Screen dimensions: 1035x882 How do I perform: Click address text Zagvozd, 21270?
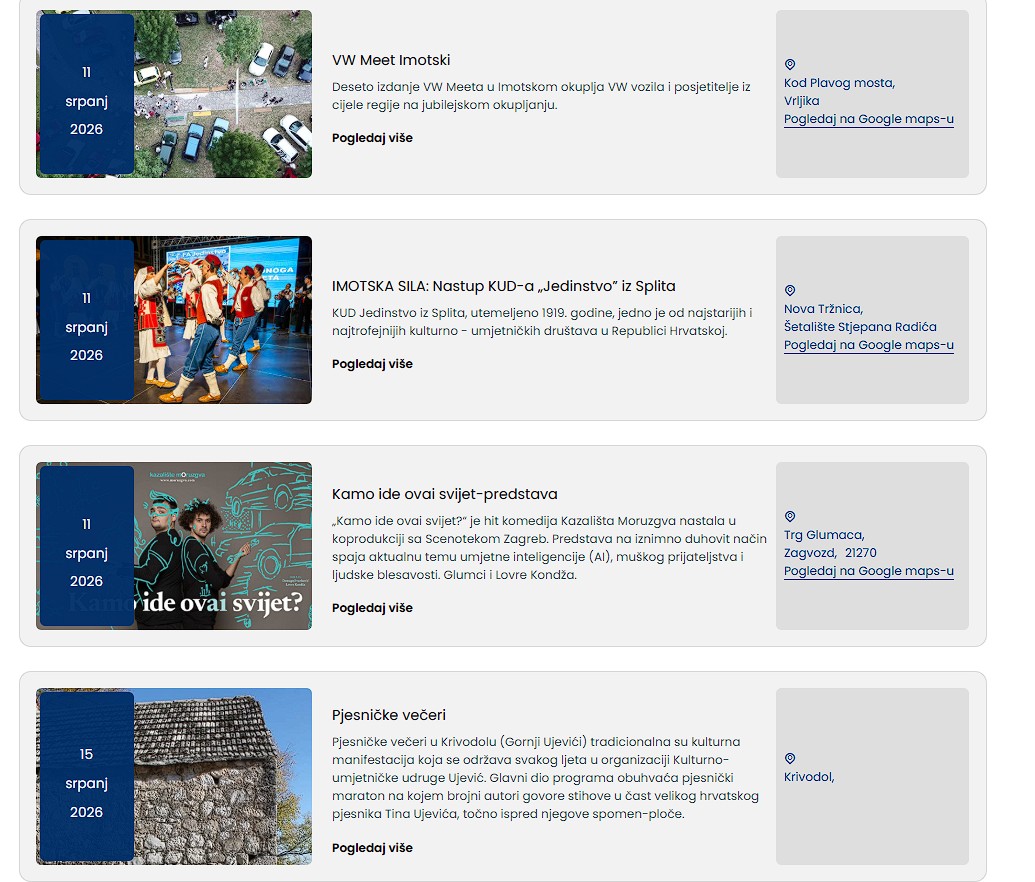830,553
